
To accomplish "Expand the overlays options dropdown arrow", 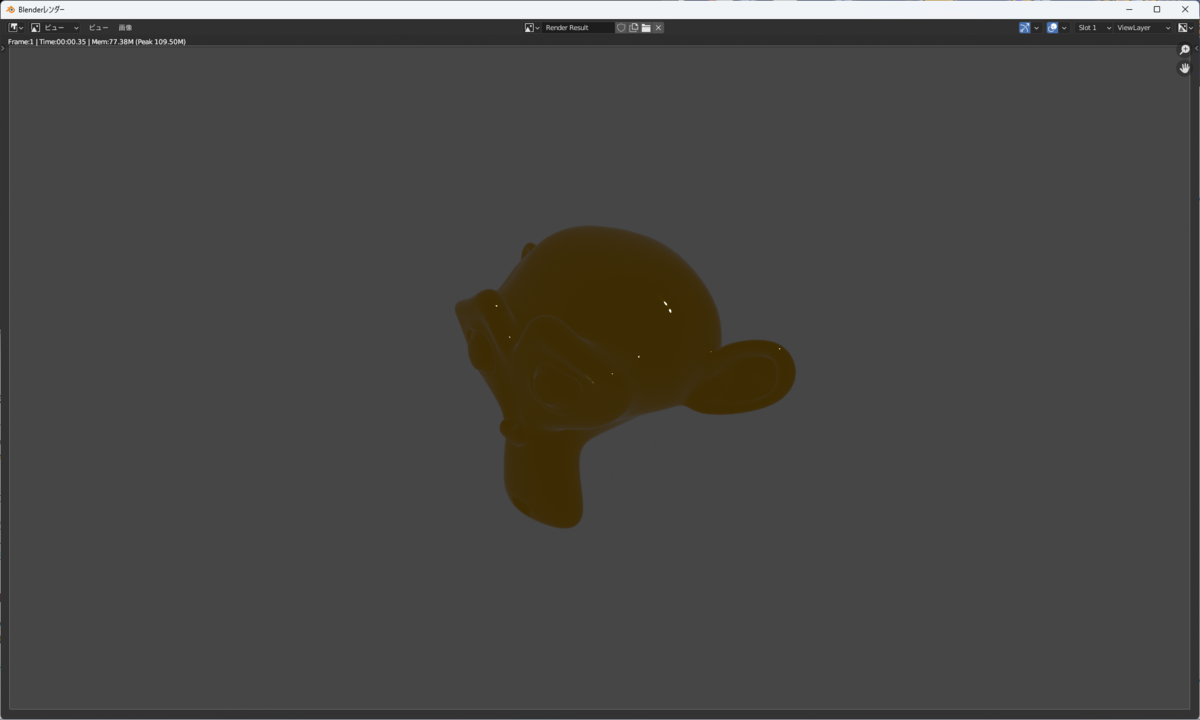I will (1064, 28).
